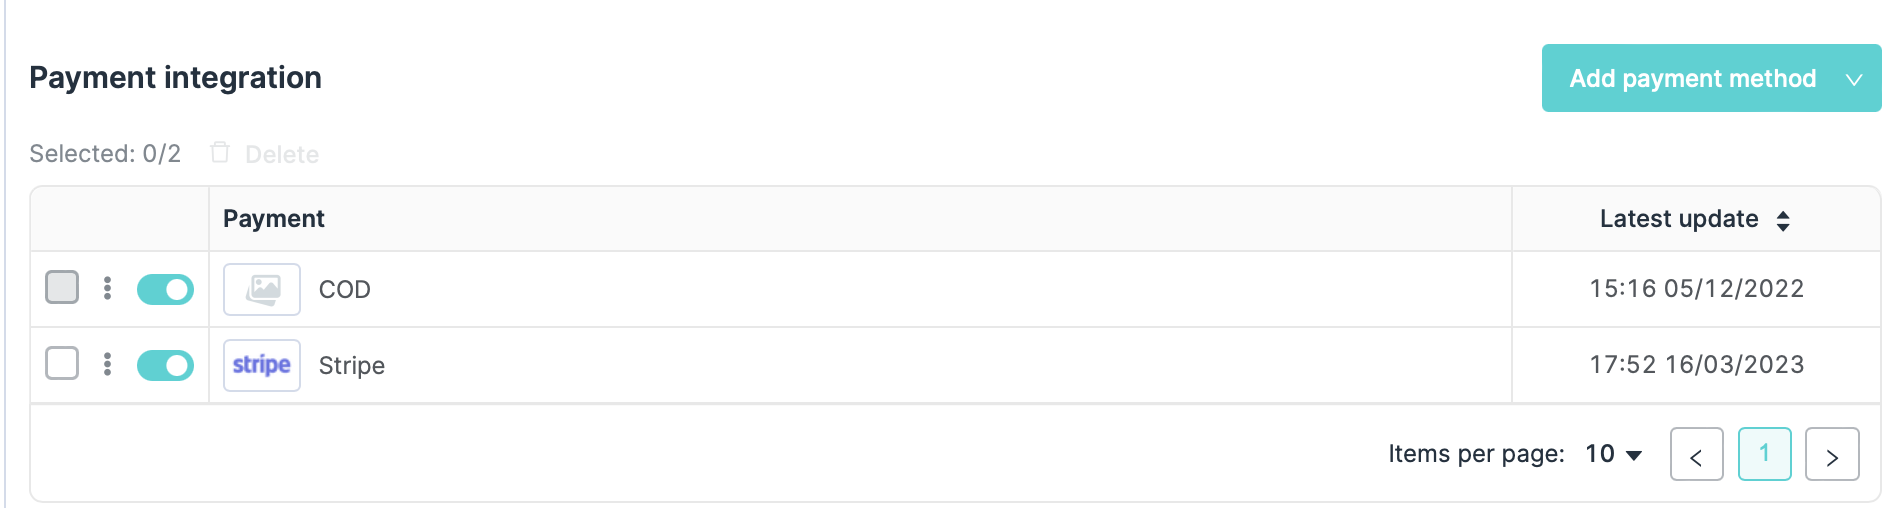The height and width of the screenshot is (508, 1898).
Task: Go to the next page arrow
Action: [1832, 455]
